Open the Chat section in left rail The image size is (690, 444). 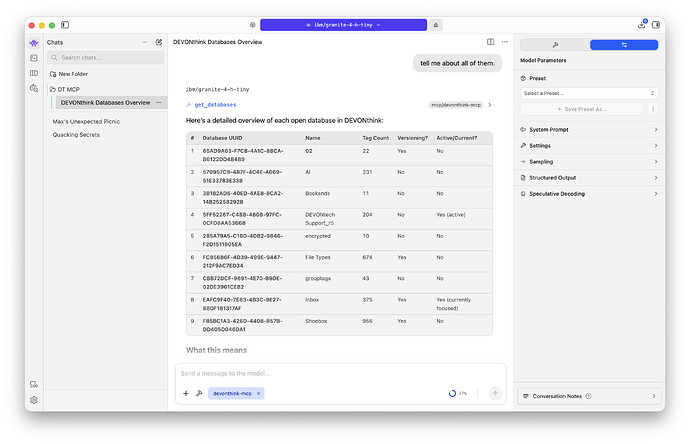tap(34, 43)
